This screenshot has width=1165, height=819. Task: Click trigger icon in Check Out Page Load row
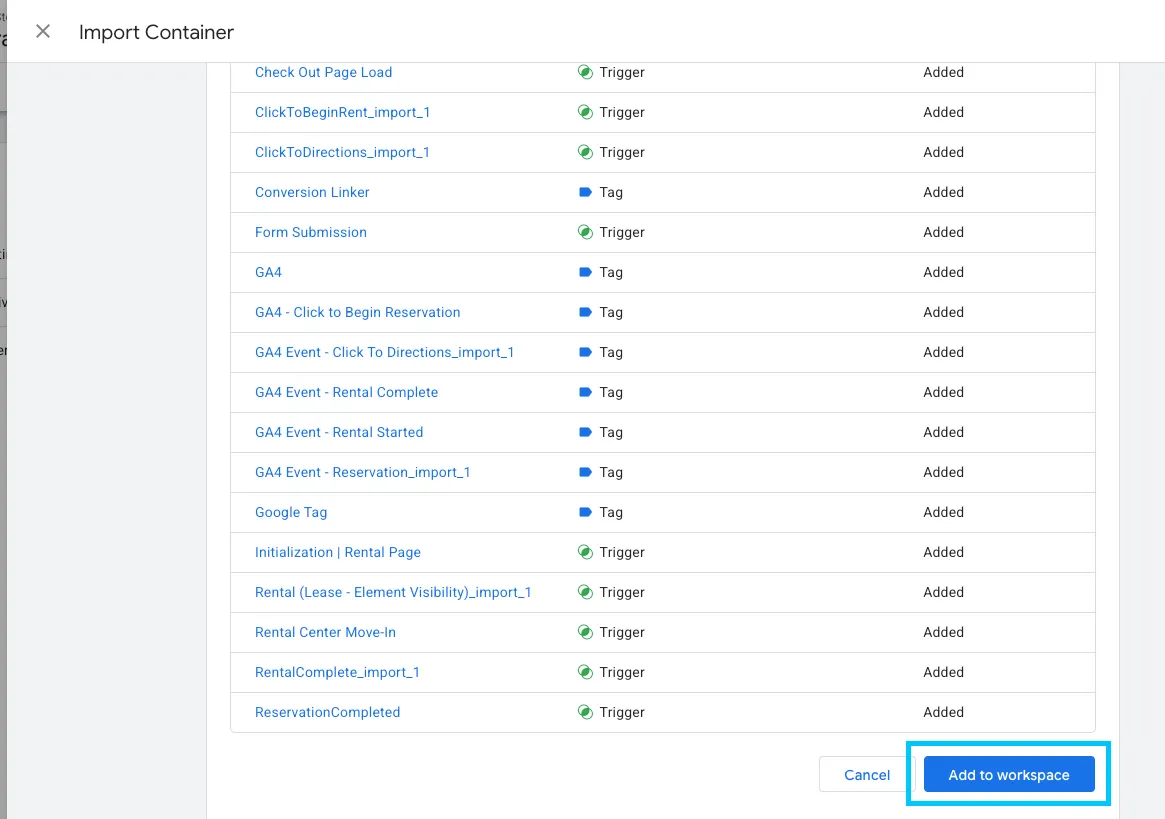tap(585, 72)
